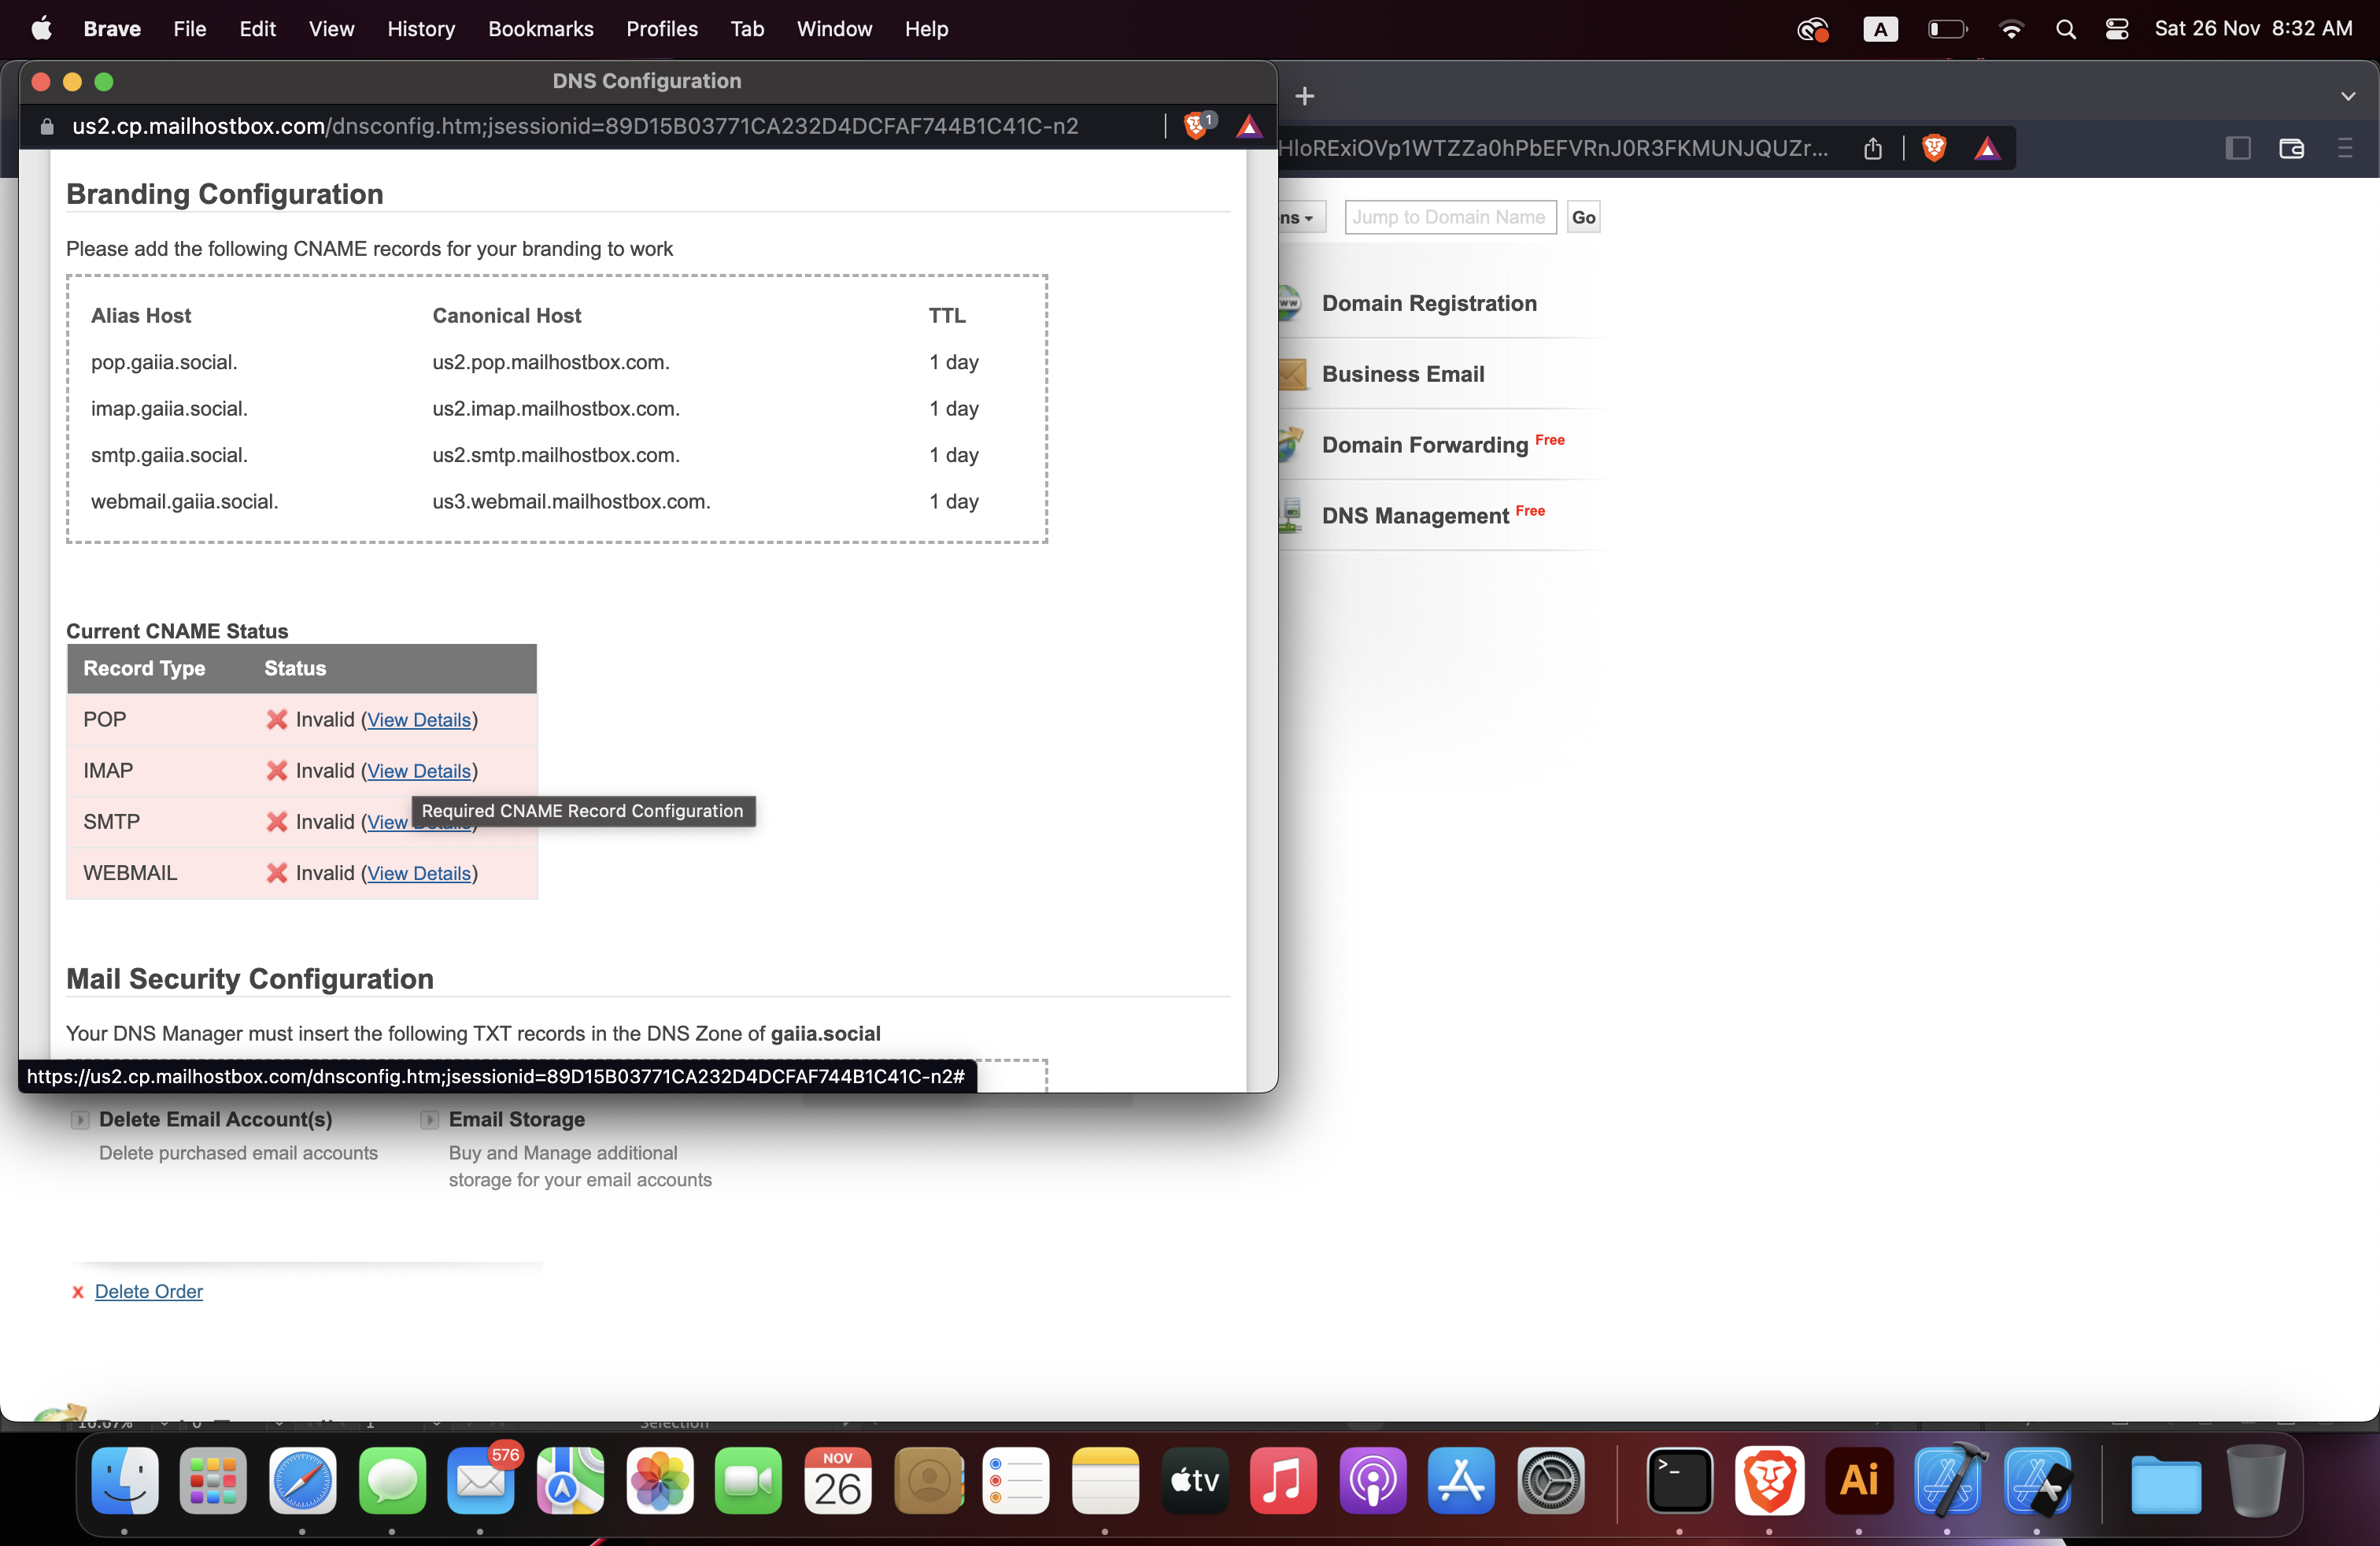This screenshot has width=2380, height=1546.
Task: Open the Bookmarks menu
Action: click(541, 29)
